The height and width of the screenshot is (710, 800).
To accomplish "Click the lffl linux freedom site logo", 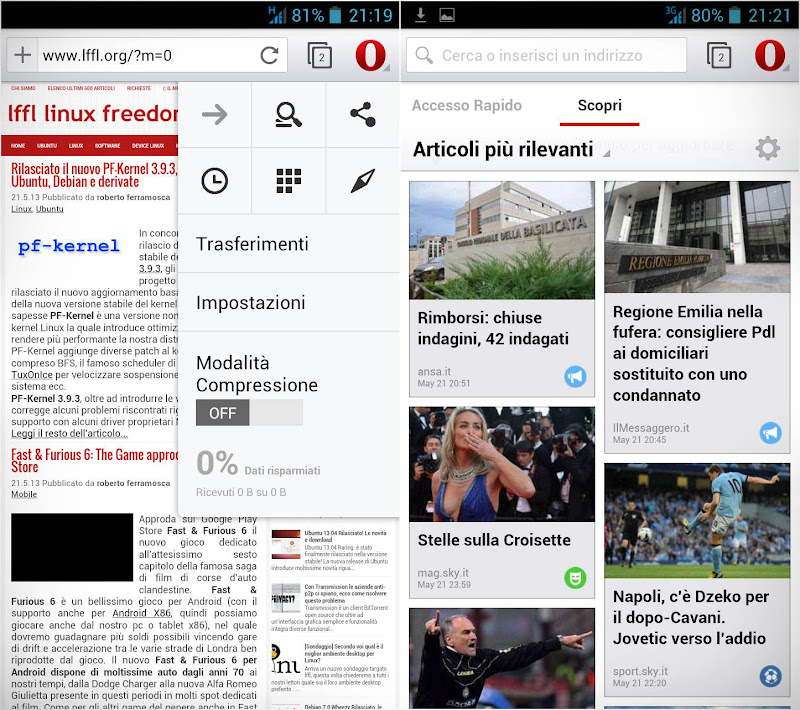I will (93, 113).
